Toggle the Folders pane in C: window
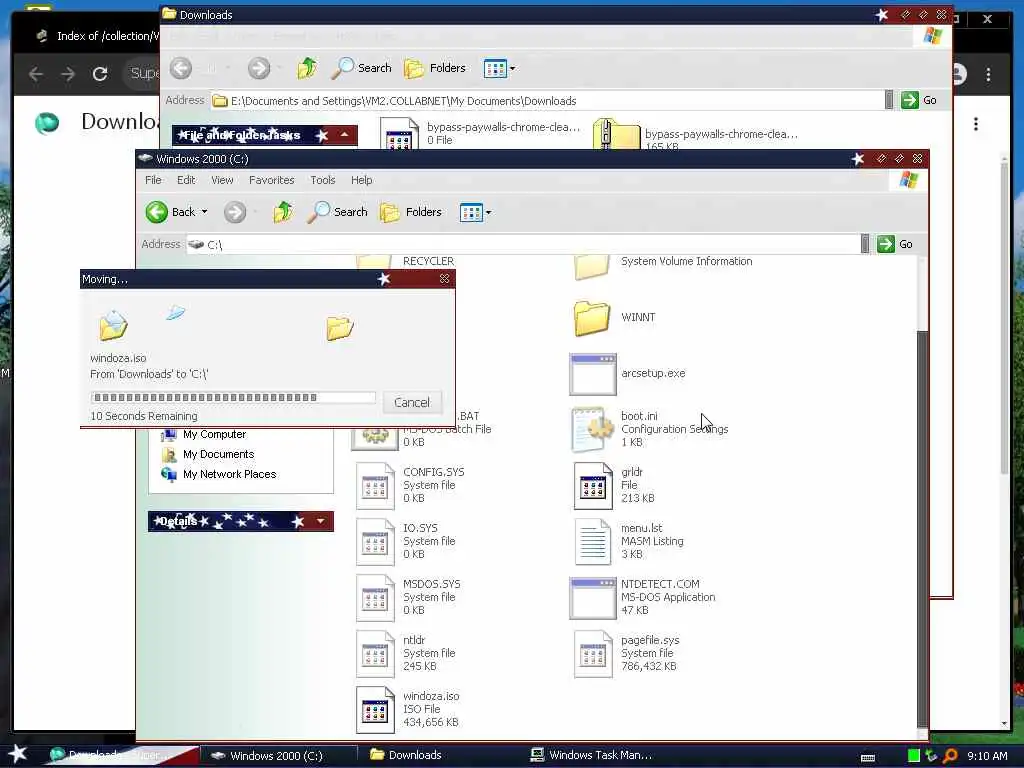The height and width of the screenshot is (768, 1024). (x=411, y=212)
